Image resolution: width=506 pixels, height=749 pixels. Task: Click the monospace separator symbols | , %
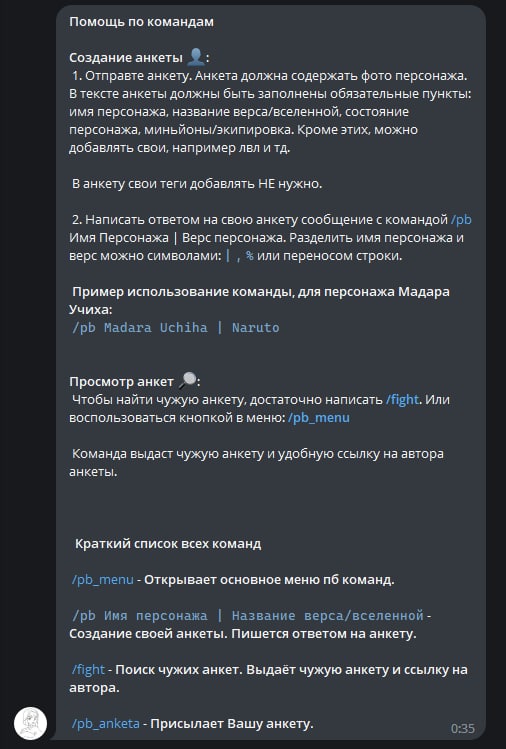(x=239, y=256)
